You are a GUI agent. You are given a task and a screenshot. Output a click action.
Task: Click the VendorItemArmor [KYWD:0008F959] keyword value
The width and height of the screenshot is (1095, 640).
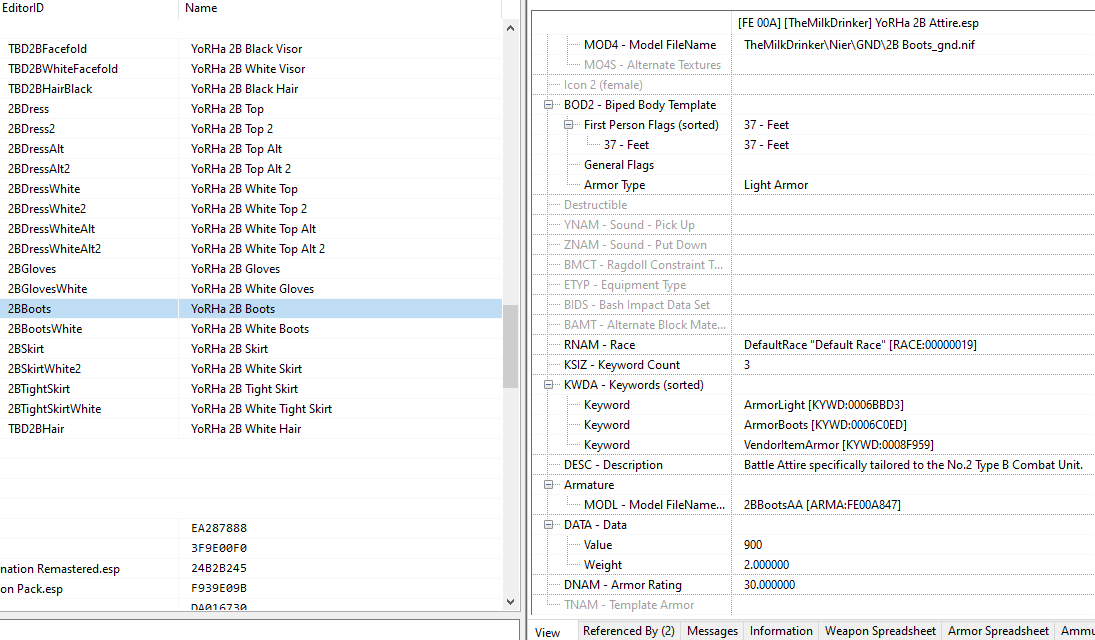tap(838, 445)
